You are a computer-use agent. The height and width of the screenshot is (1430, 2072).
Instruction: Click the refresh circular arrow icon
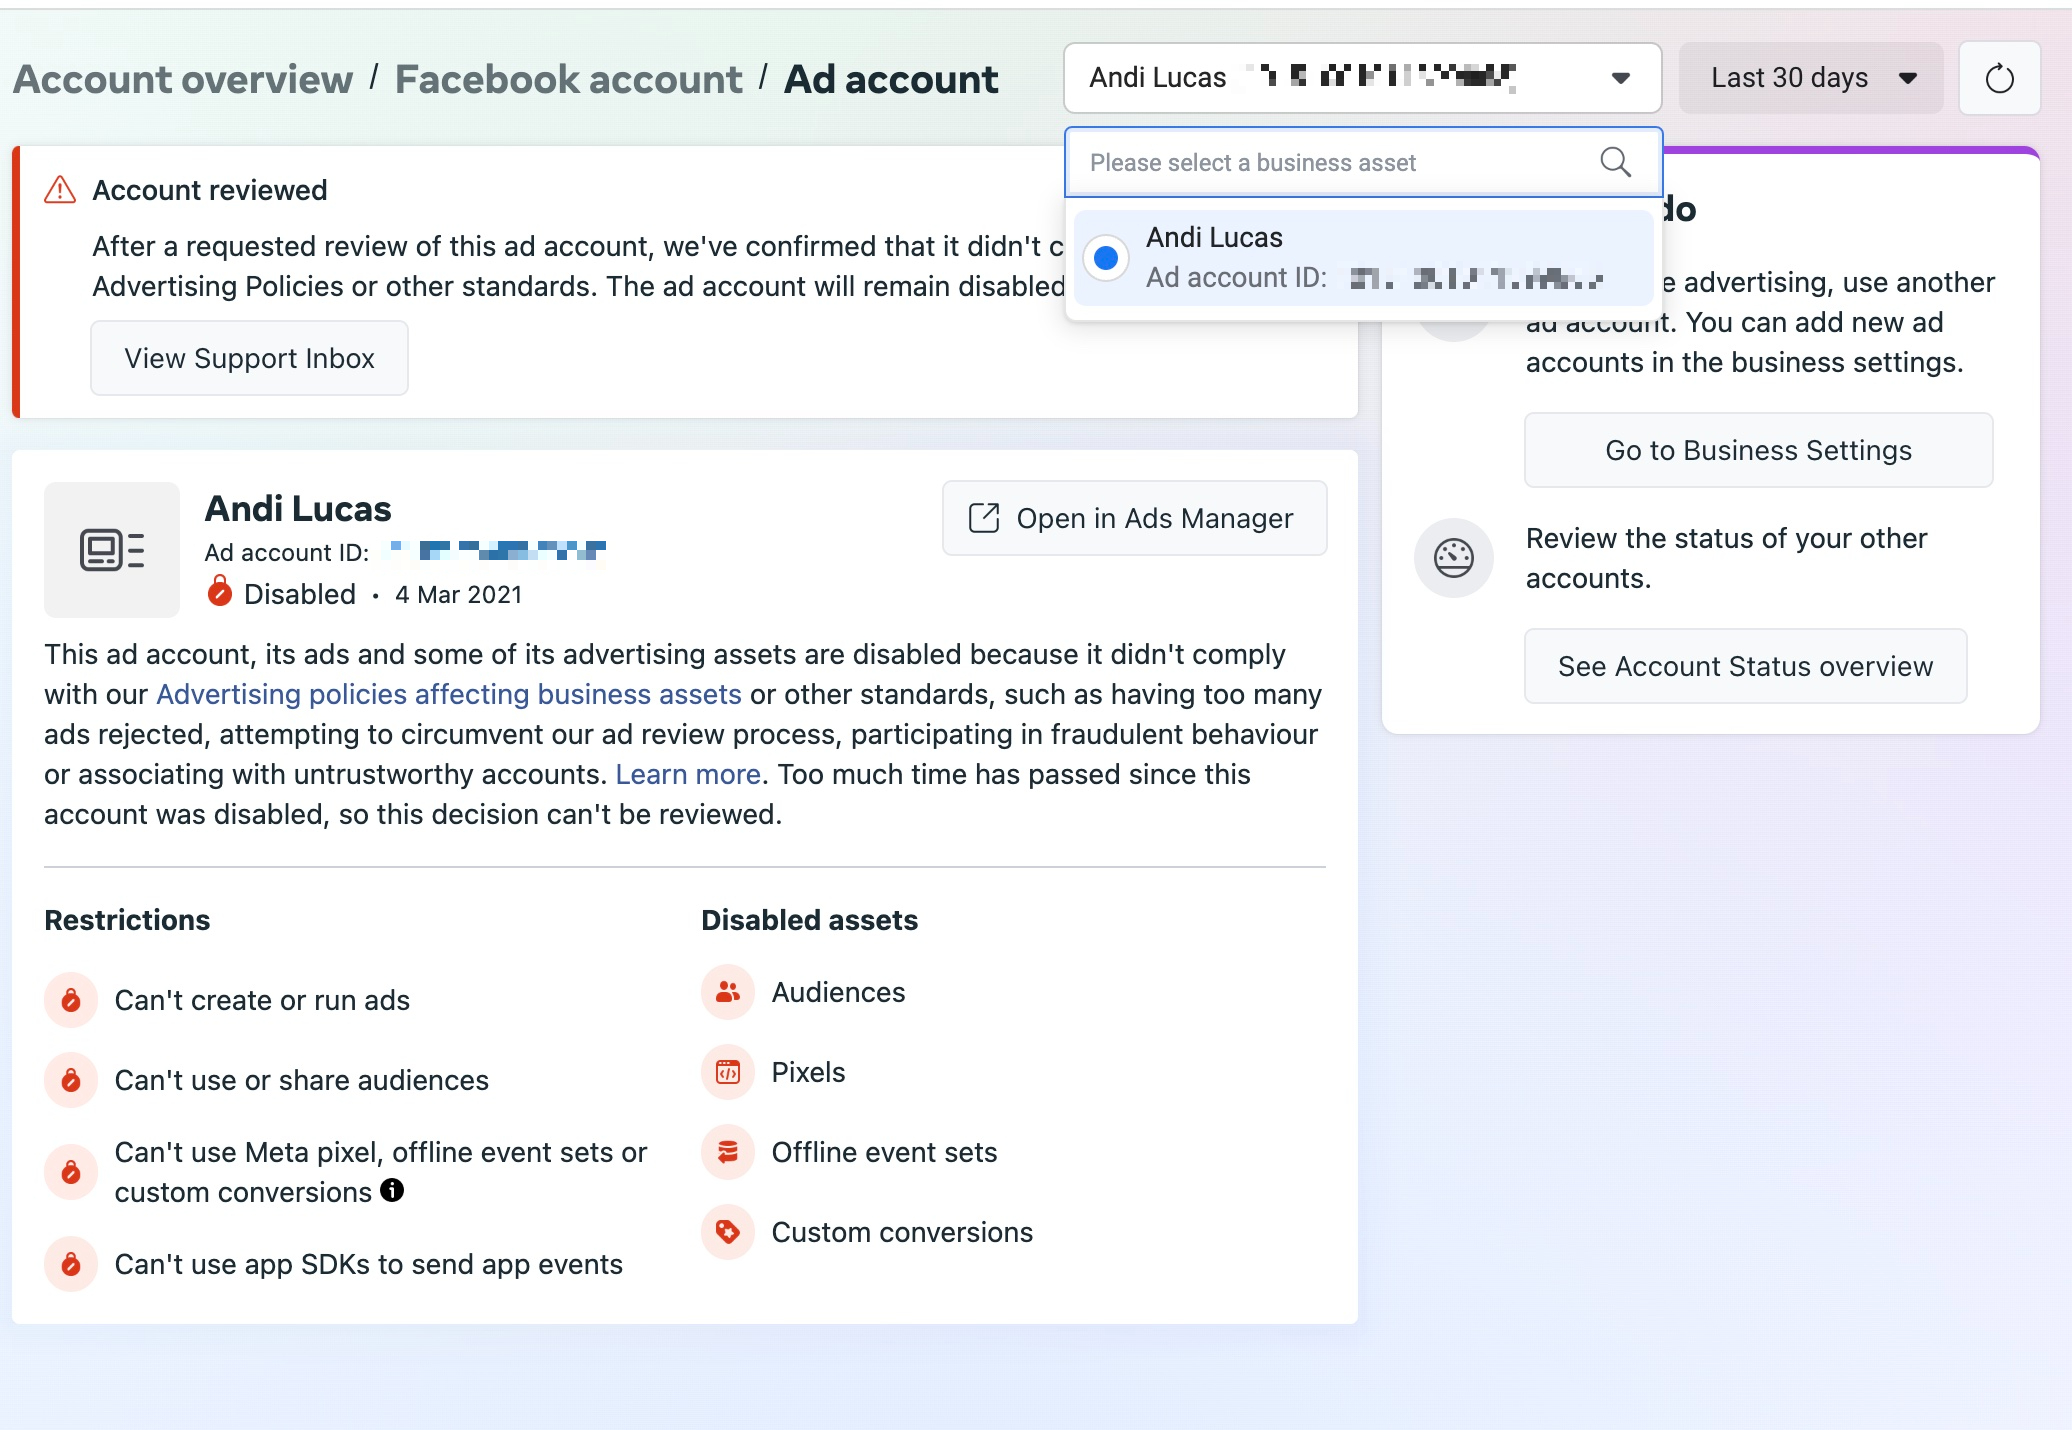[x=1999, y=78]
